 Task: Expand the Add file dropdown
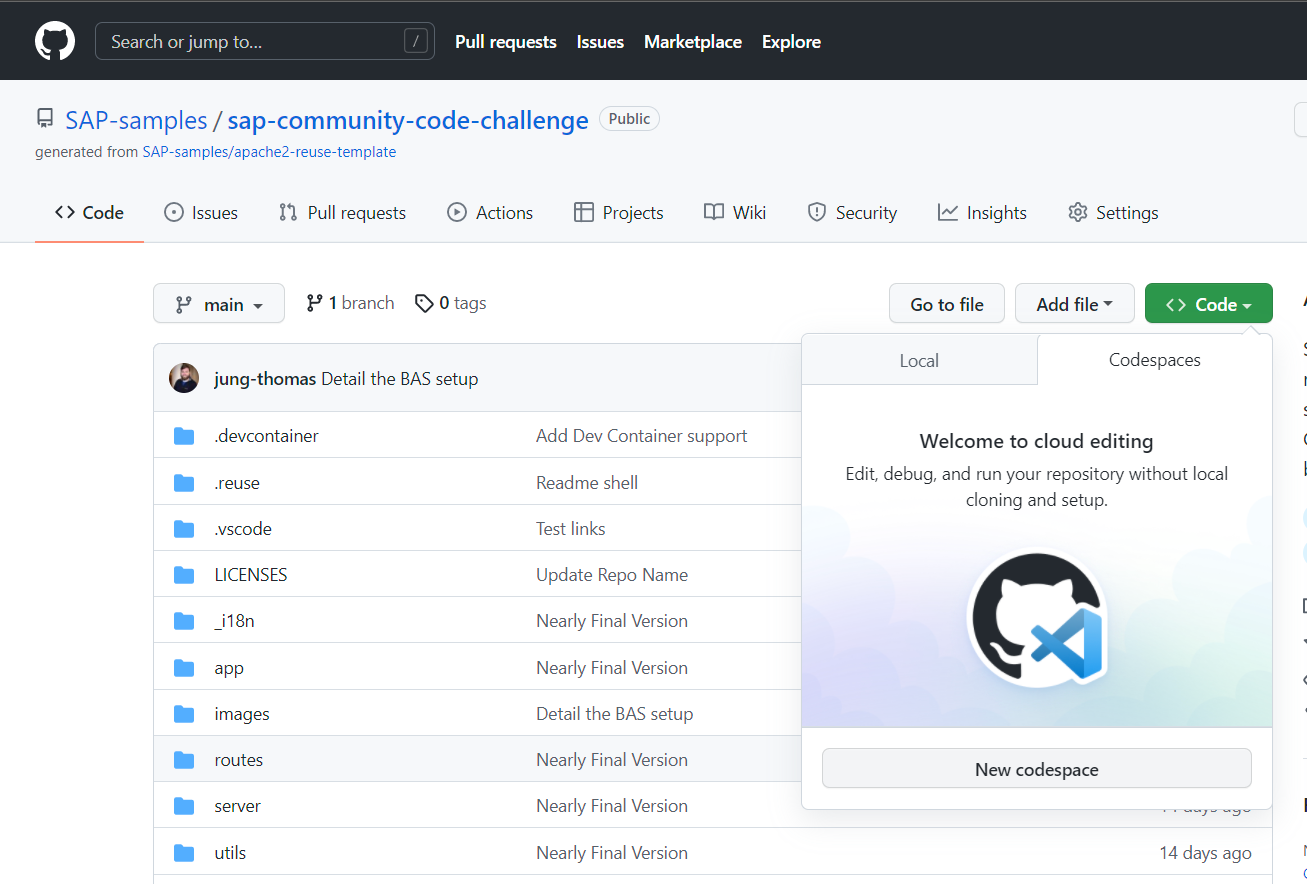(1075, 304)
